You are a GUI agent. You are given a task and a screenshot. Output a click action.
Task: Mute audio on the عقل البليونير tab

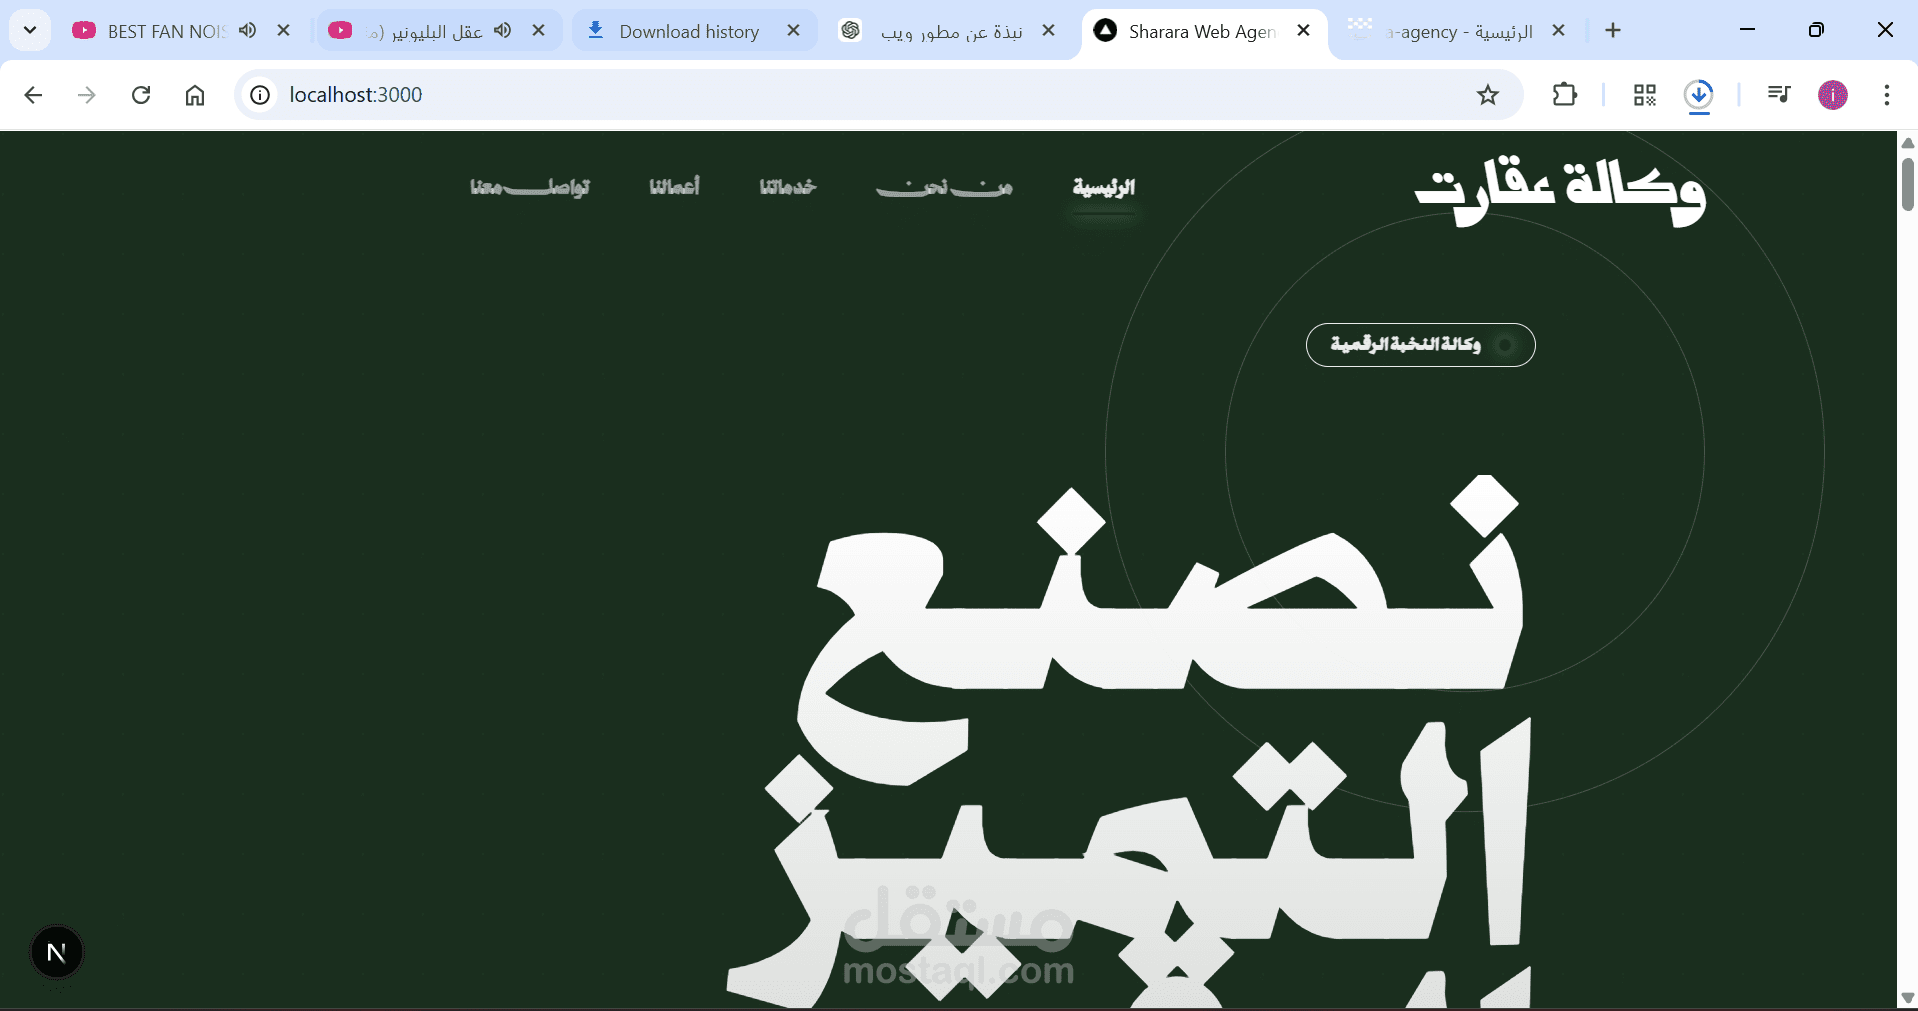point(504,31)
